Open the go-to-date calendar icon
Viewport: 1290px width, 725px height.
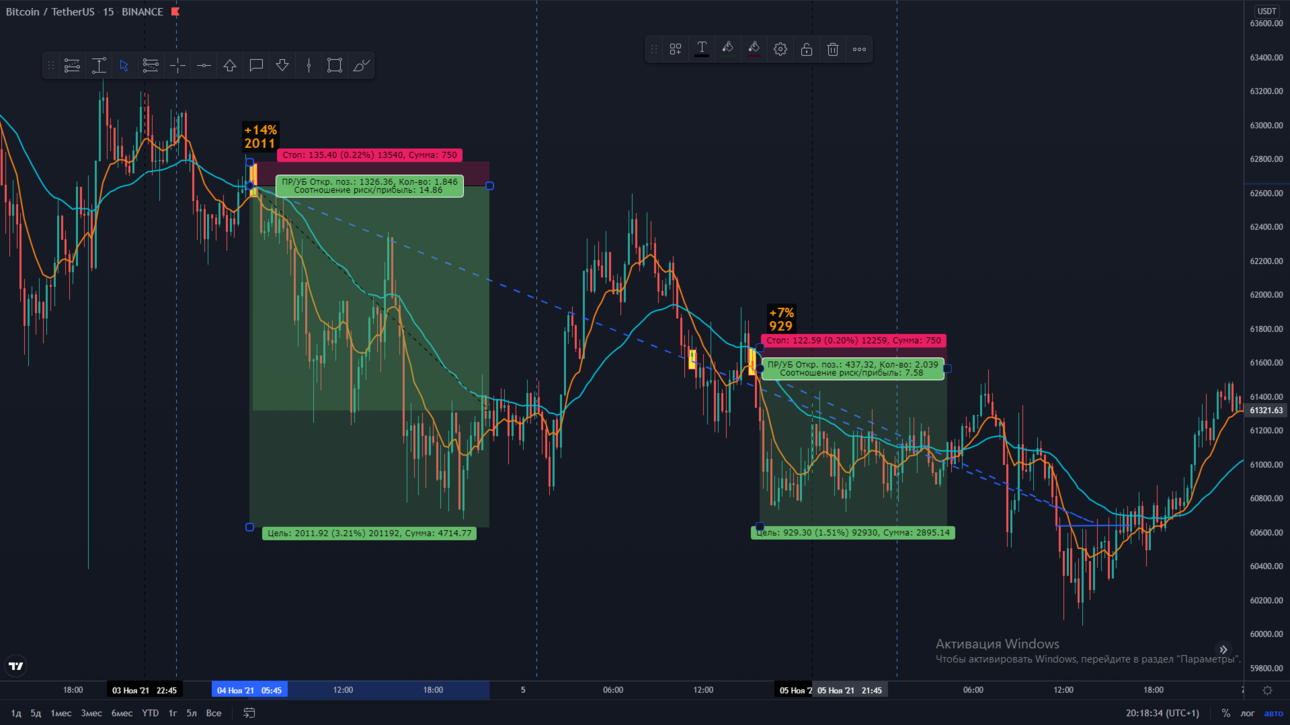coord(249,713)
